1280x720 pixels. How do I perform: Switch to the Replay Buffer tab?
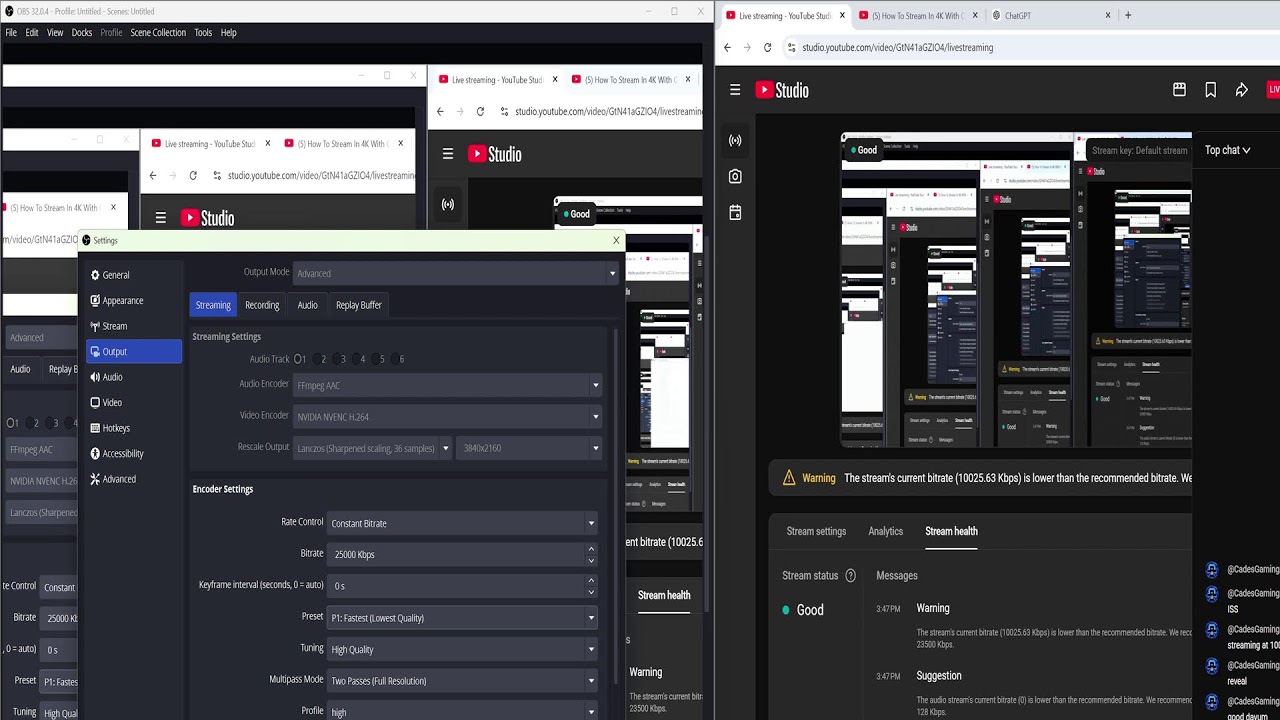click(x=359, y=305)
